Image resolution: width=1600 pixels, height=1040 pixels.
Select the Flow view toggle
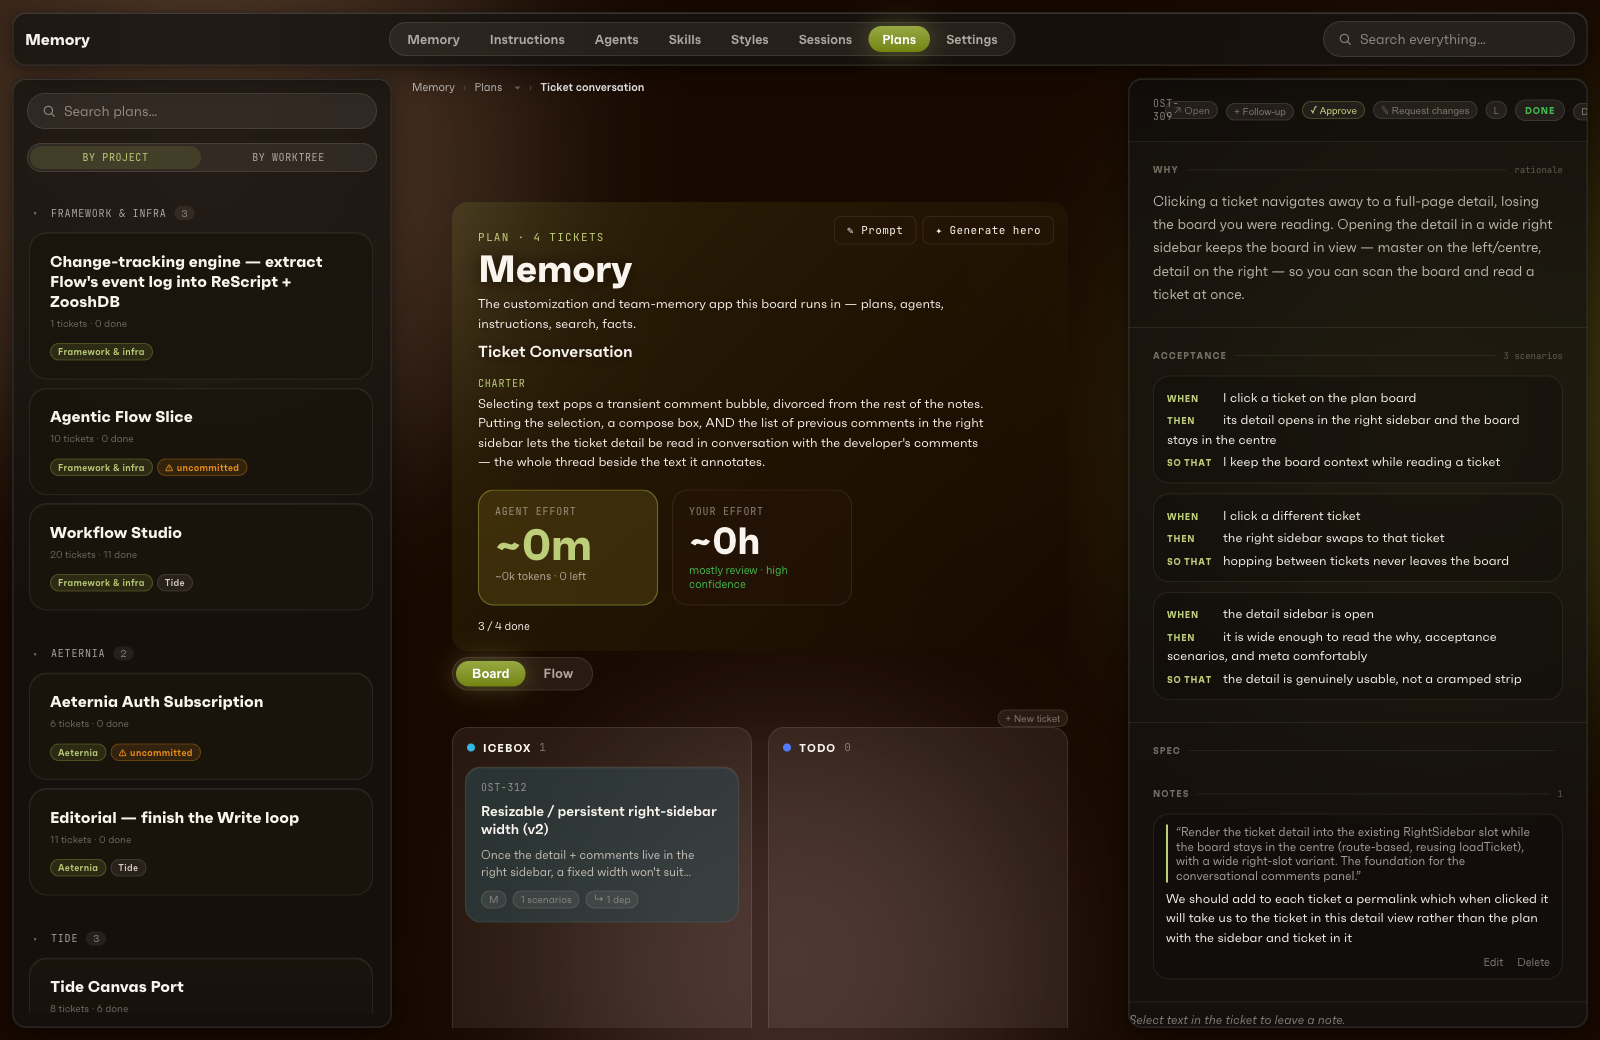tap(558, 674)
